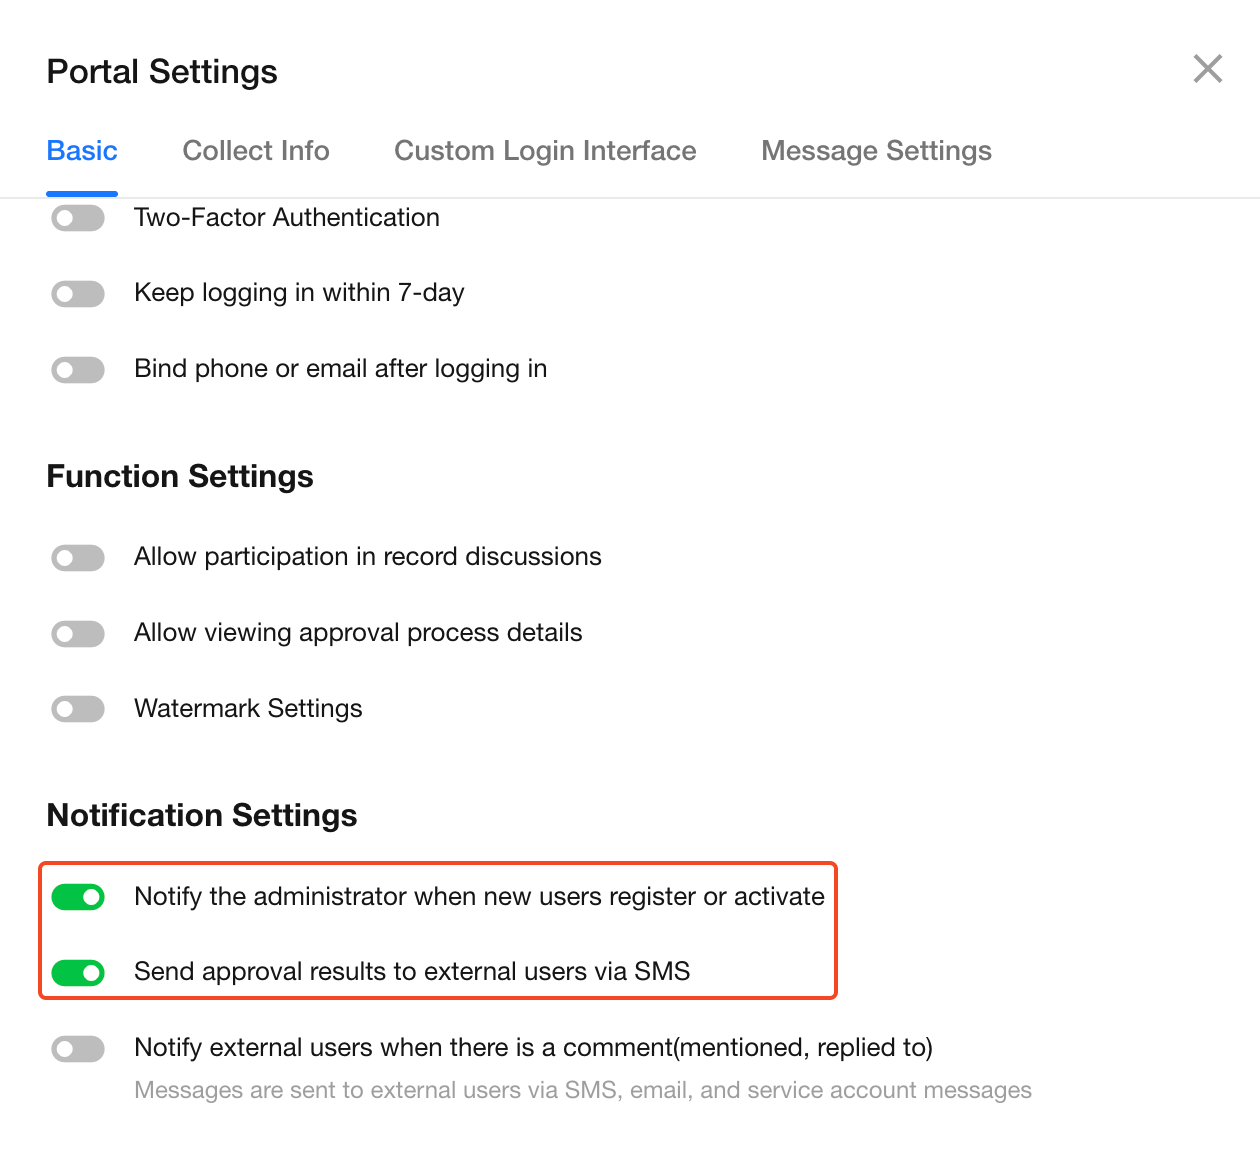Go to Custom Login Interface tab

tap(545, 151)
